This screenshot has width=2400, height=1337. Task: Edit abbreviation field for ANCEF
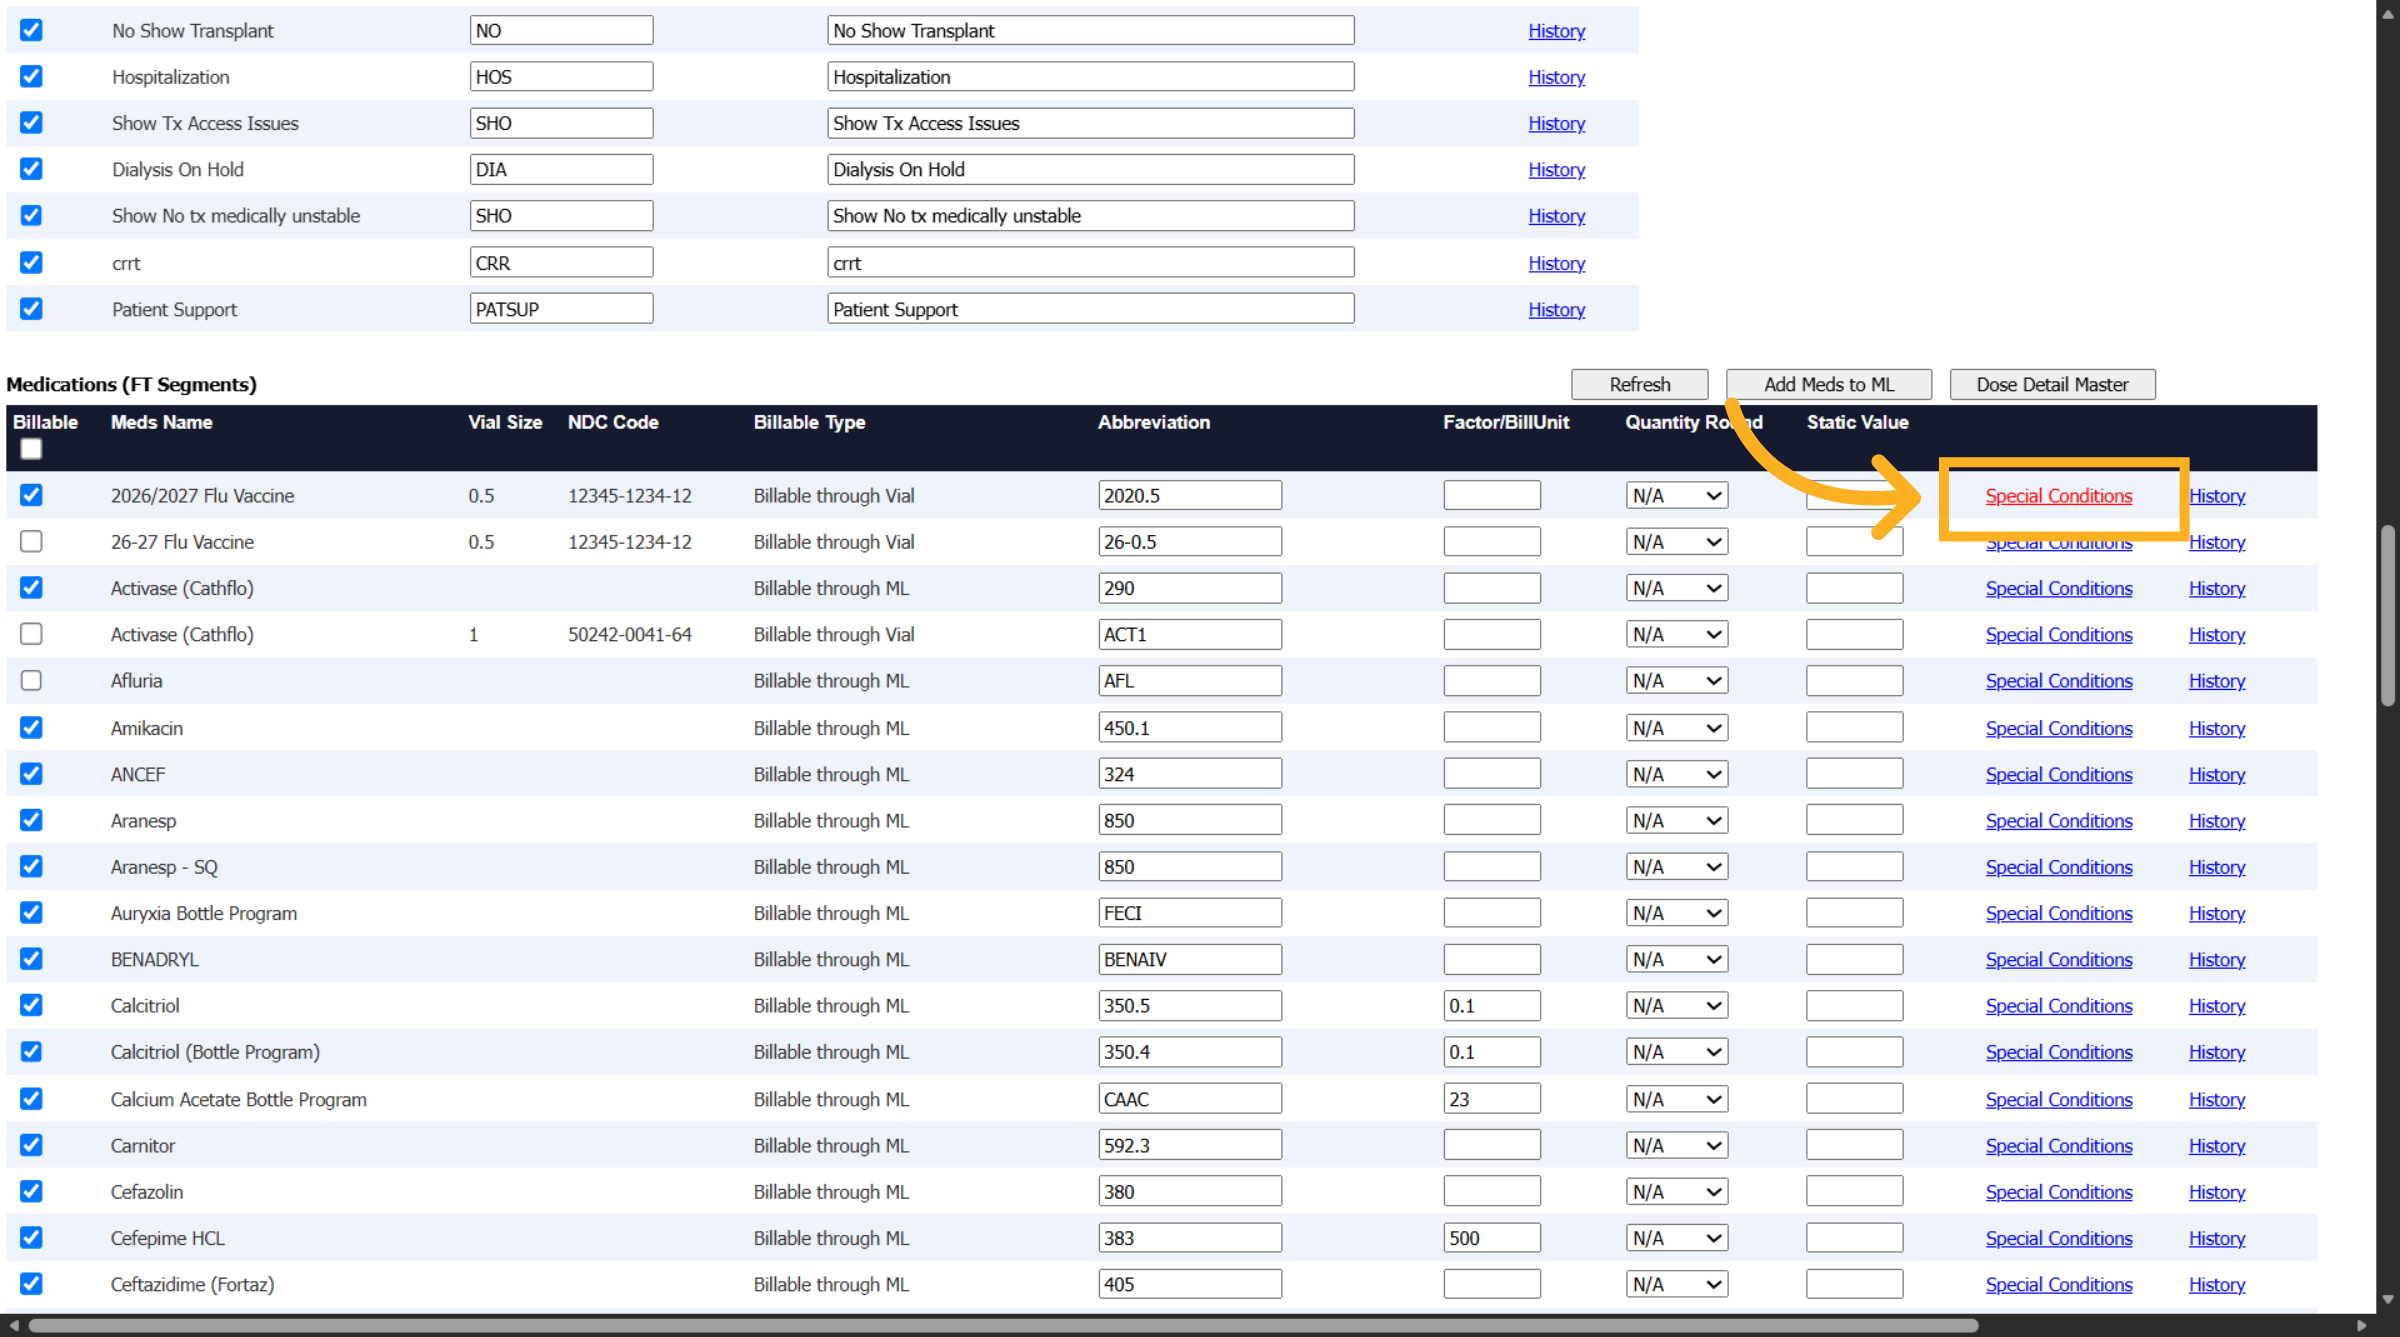pyautogui.click(x=1190, y=774)
